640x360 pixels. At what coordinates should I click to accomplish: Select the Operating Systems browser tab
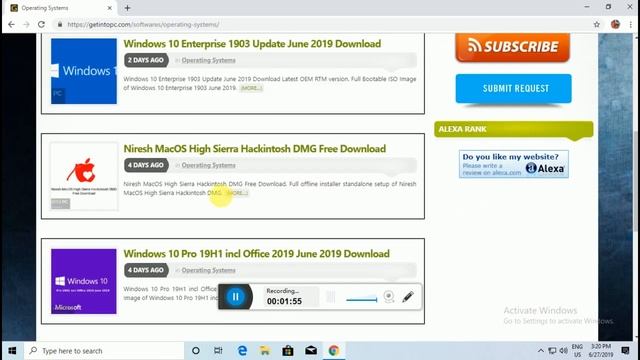(x=61, y=8)
